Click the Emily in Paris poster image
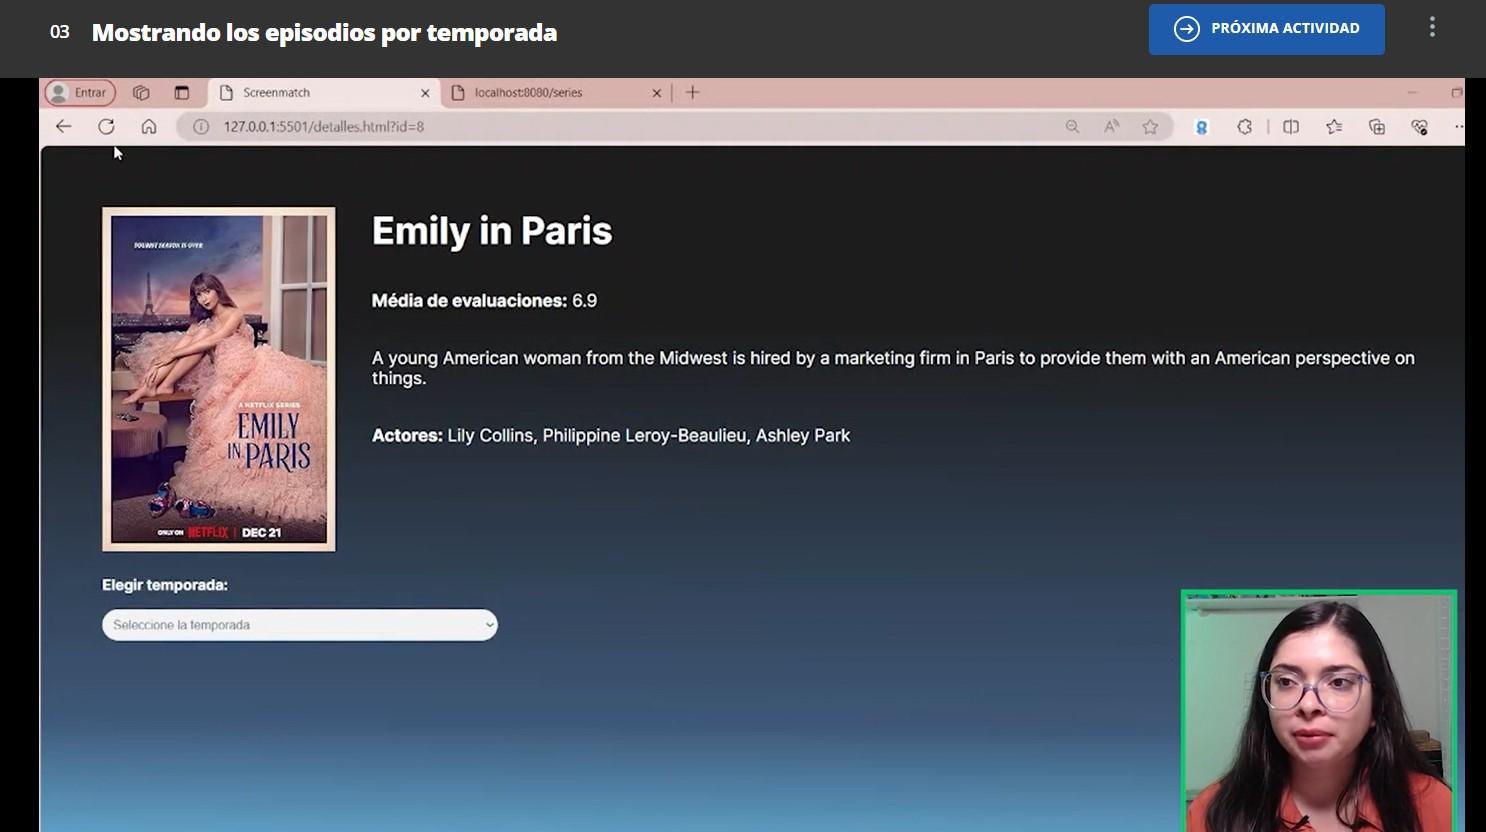Image resolution: width=1486 pixels, height=832 pixels. click(x=219, y=379)
